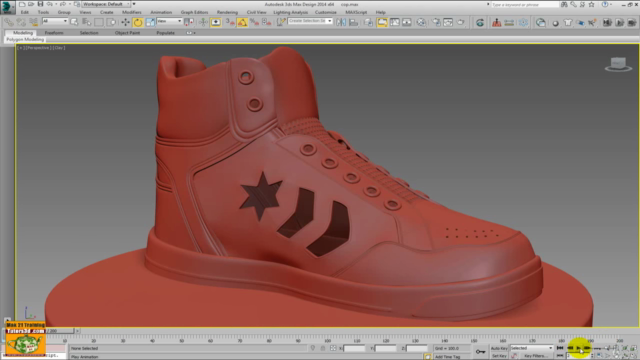
Task: Open the Graph Editors menu
Action: coord(194,12)
